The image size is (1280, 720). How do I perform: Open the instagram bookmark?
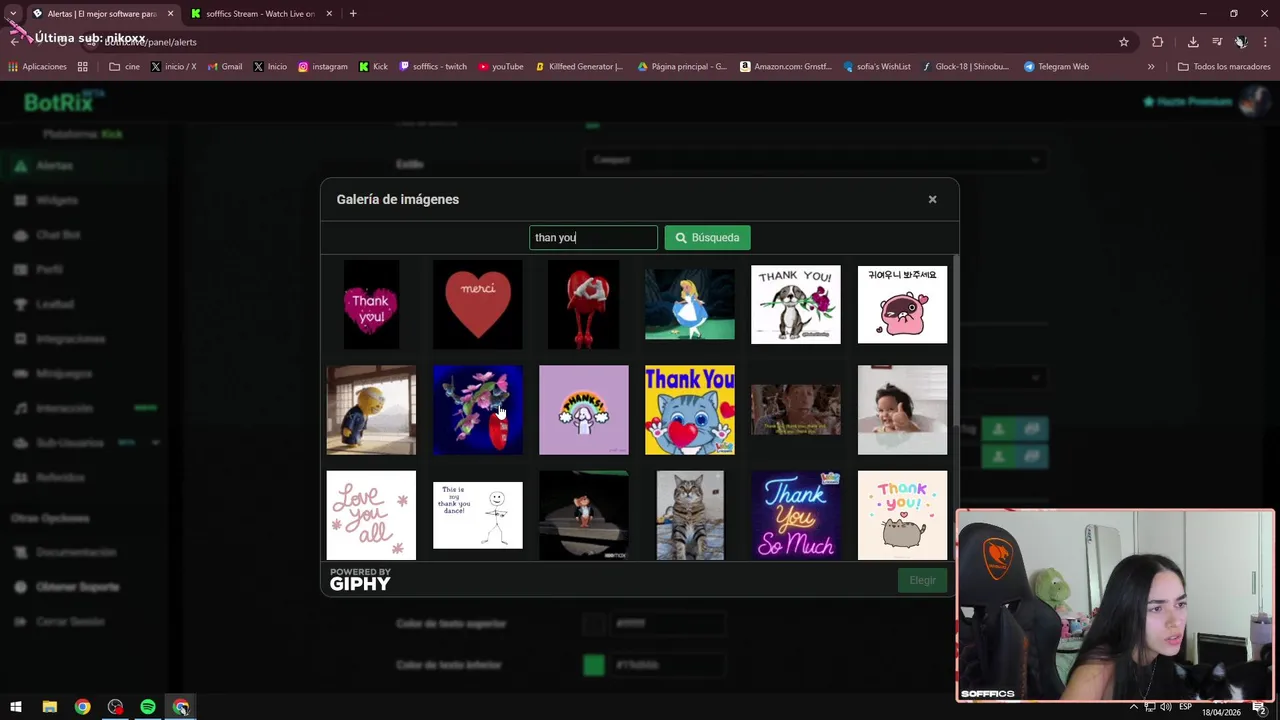(323, 67)
